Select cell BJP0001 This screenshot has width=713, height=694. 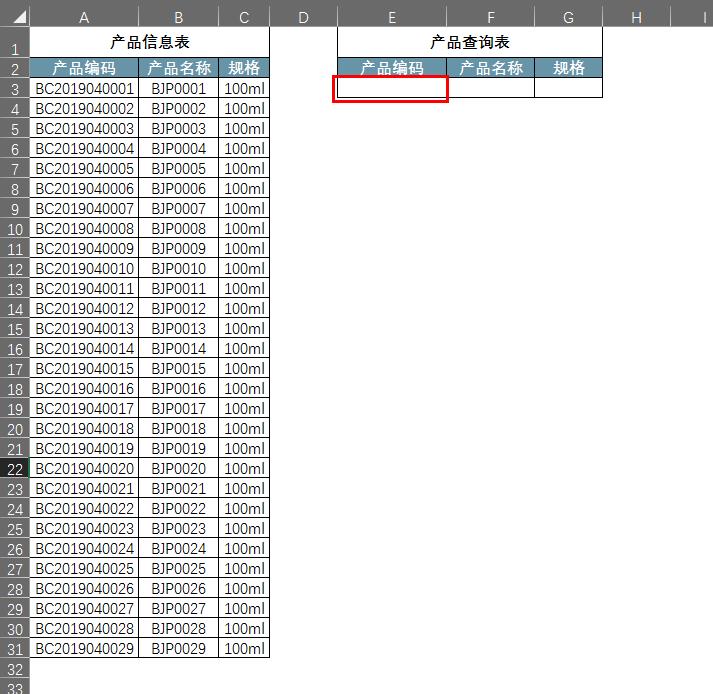(x=179, y=88)
